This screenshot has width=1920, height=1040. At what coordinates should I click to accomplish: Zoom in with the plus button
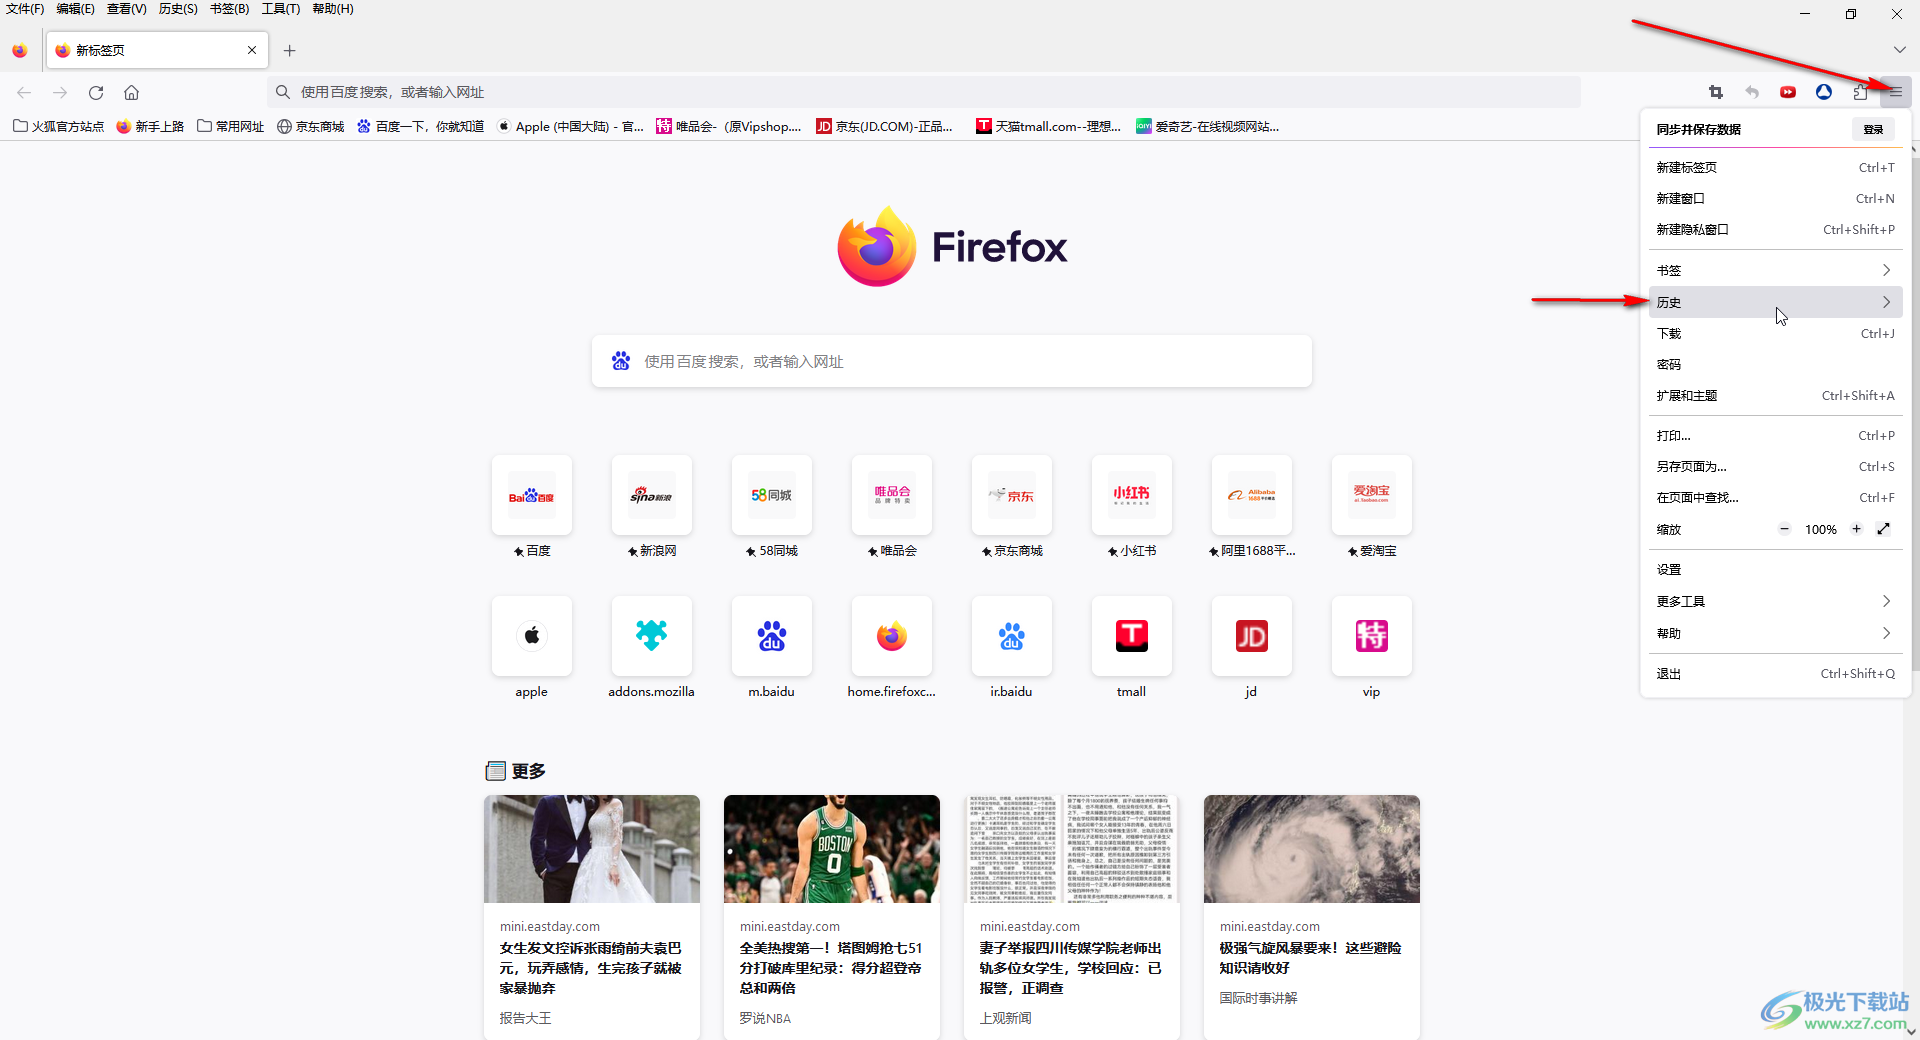tap(1856, 529)
